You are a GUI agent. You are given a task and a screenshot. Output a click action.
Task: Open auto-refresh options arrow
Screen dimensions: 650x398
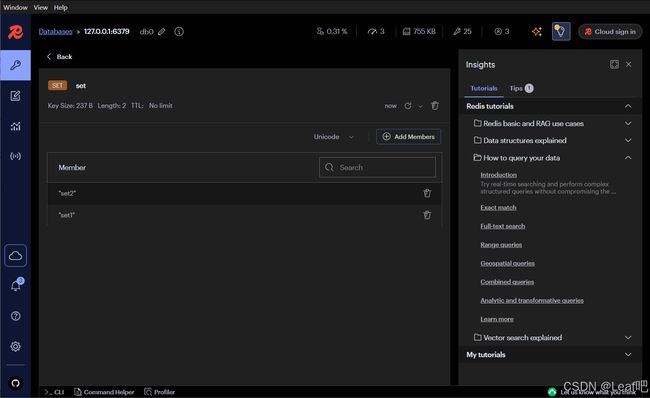[420, 106]
